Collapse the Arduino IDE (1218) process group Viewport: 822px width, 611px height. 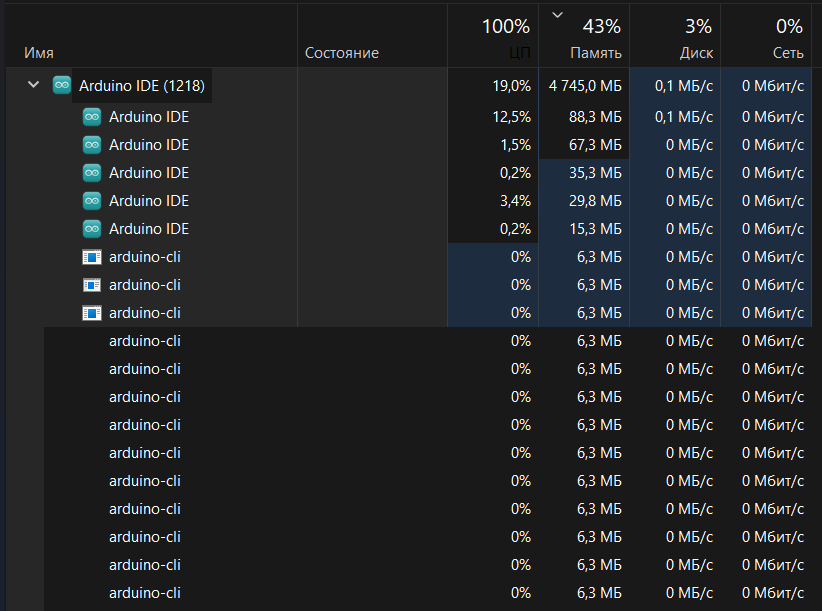(x=34, y=86)
